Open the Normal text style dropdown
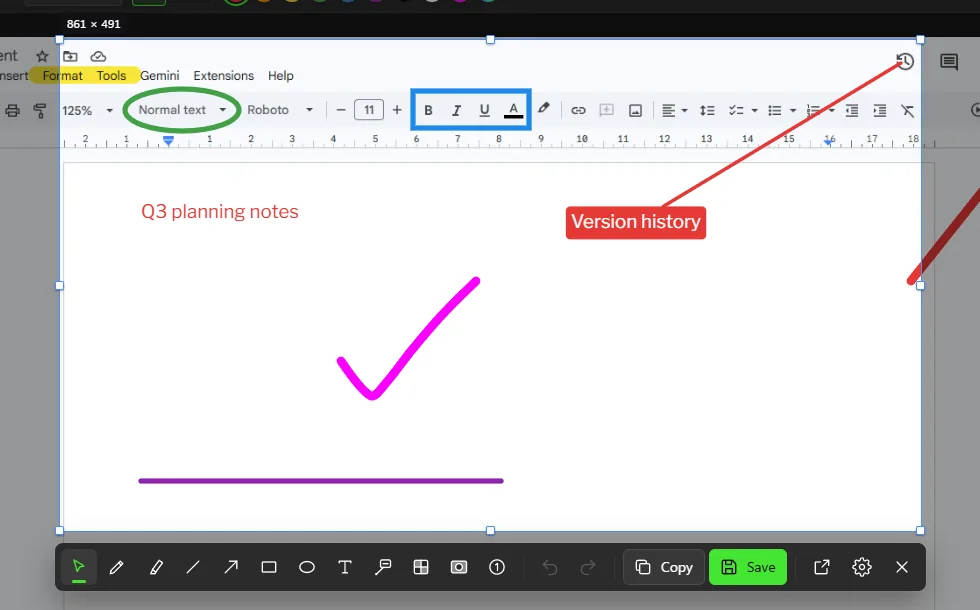 pyautogui.click(x=182, y=110)
